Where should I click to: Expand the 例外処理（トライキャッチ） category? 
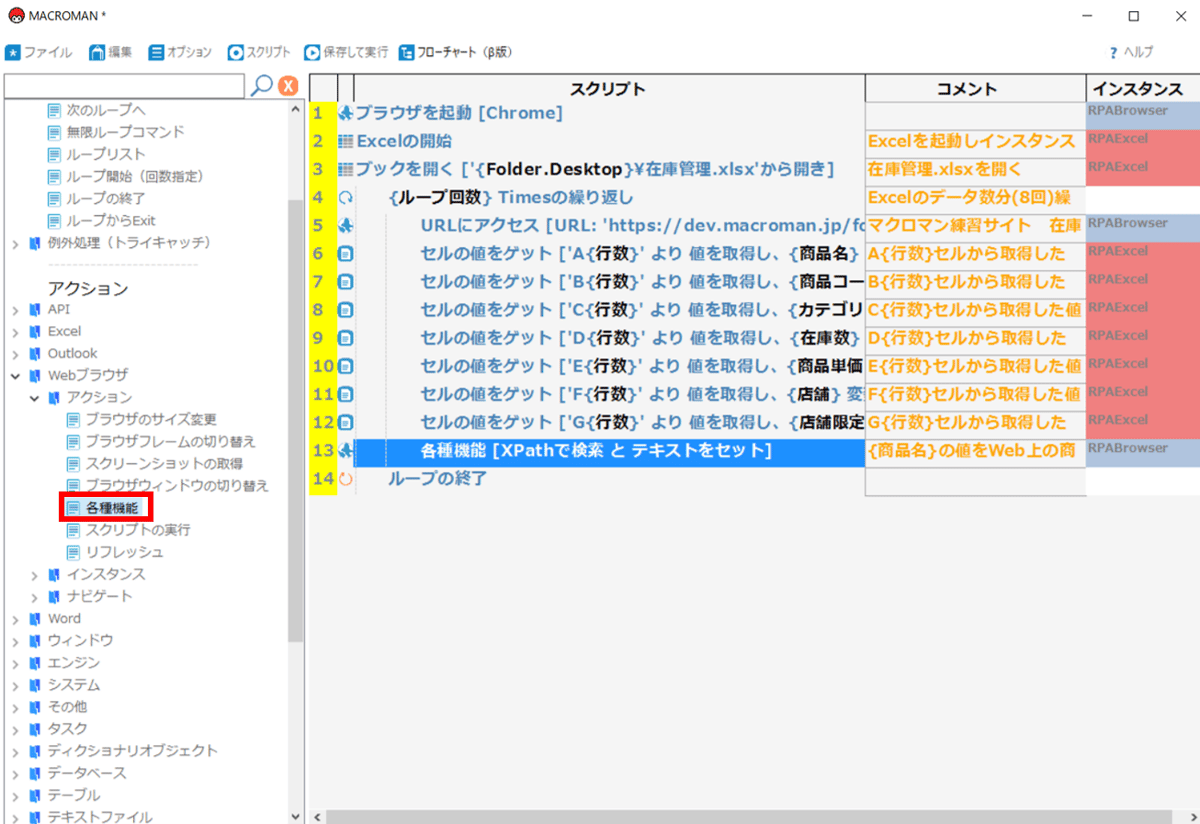(x=16, y=243)
